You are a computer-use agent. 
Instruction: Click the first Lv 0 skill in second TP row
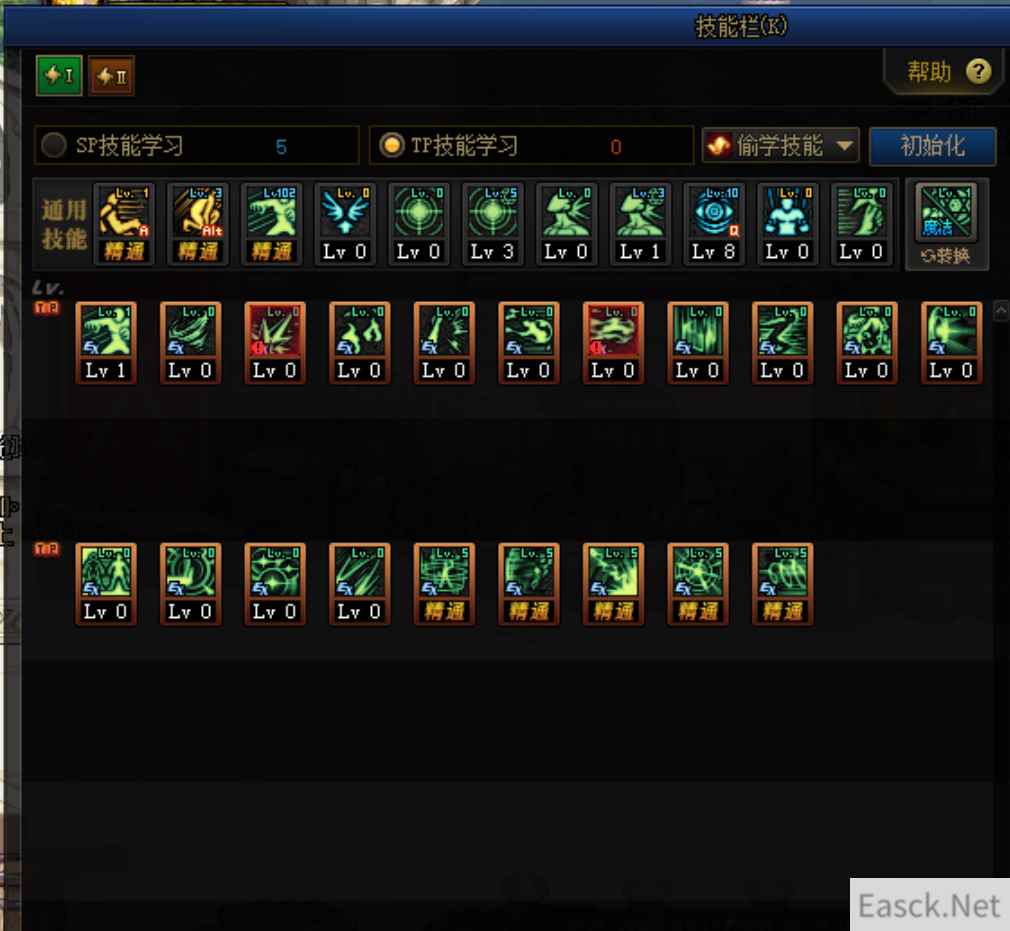click(x=106, y=584)
